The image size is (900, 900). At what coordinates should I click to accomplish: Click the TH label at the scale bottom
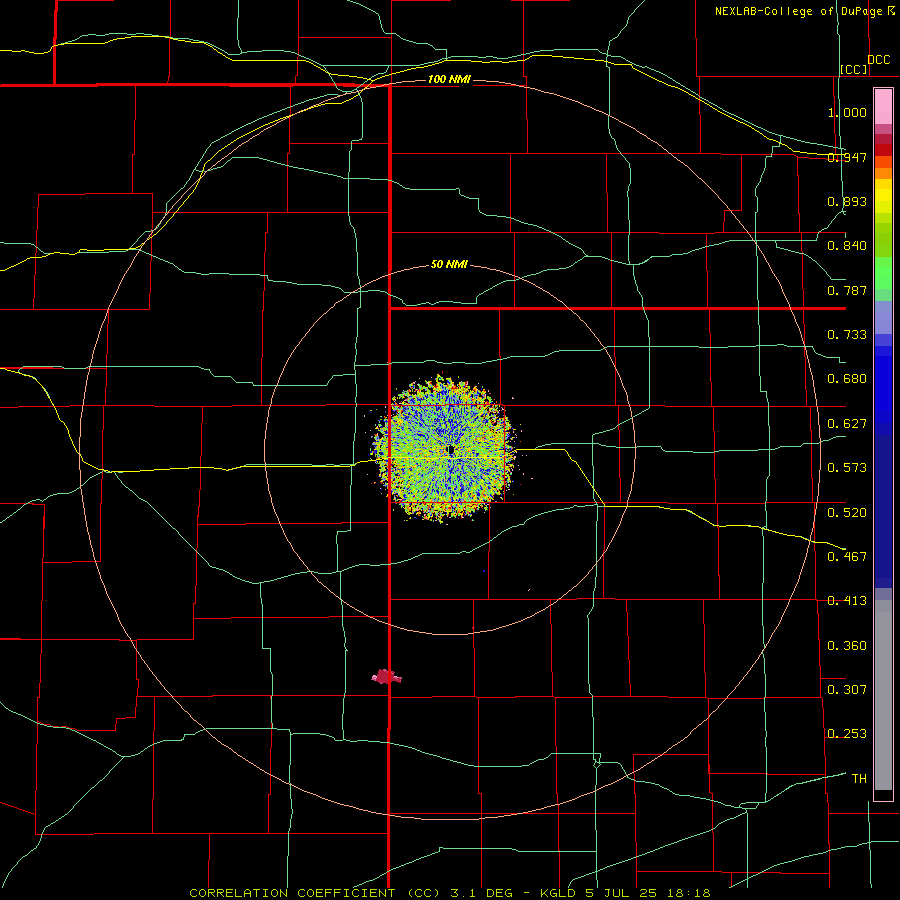pyautogui.click(x=859, y=779)
